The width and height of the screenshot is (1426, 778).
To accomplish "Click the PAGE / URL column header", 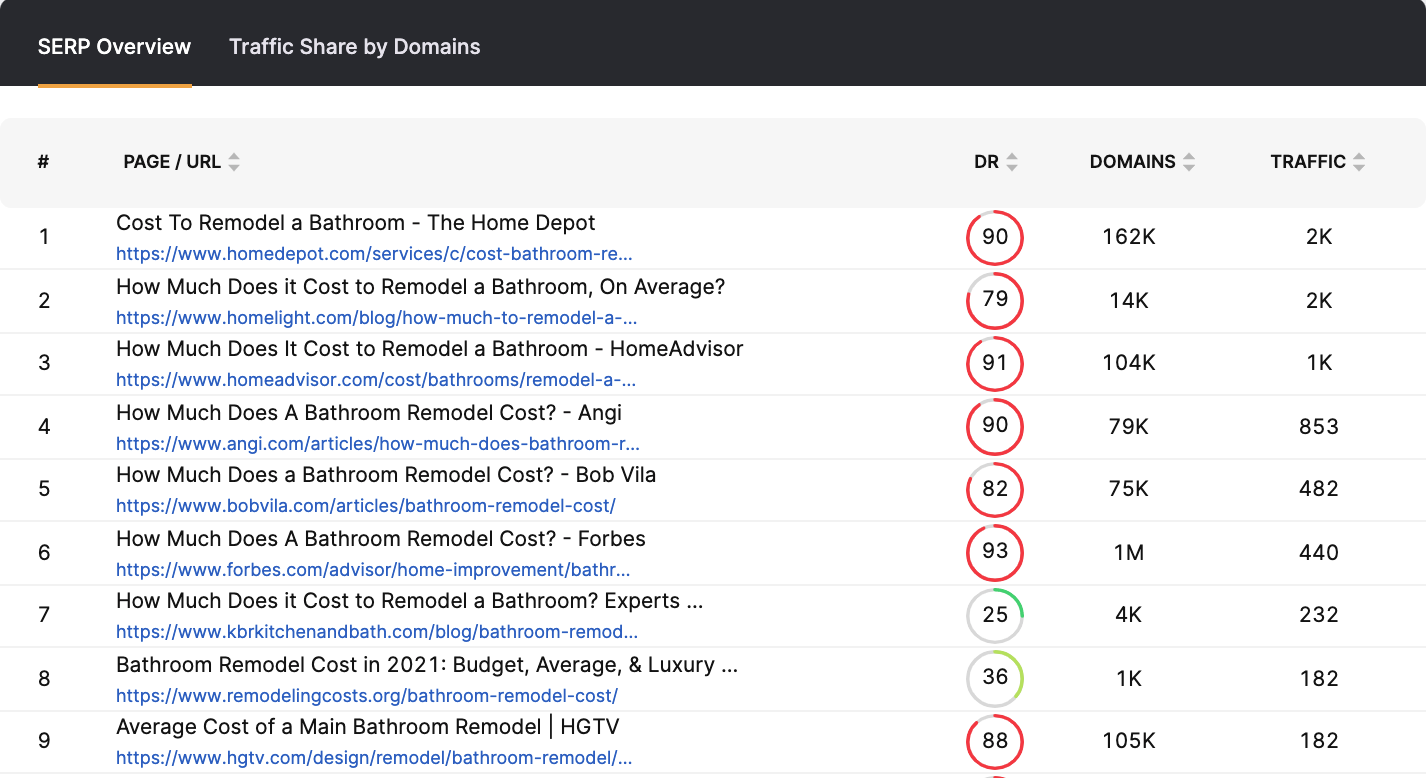I will tap(172, 162).
